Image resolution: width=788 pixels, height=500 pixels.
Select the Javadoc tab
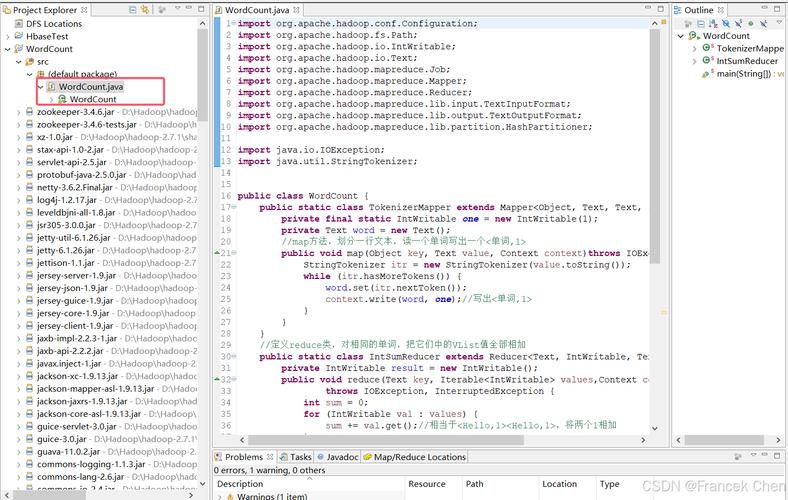pos(342,457)
